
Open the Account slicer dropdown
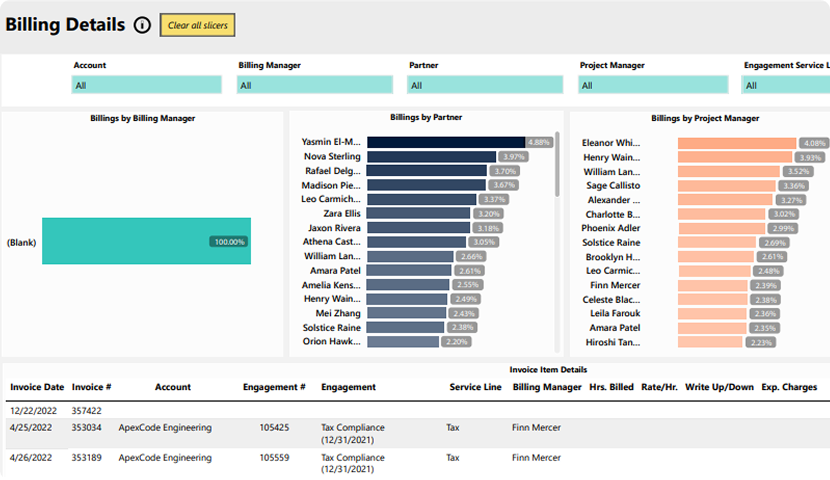point(146,86)
